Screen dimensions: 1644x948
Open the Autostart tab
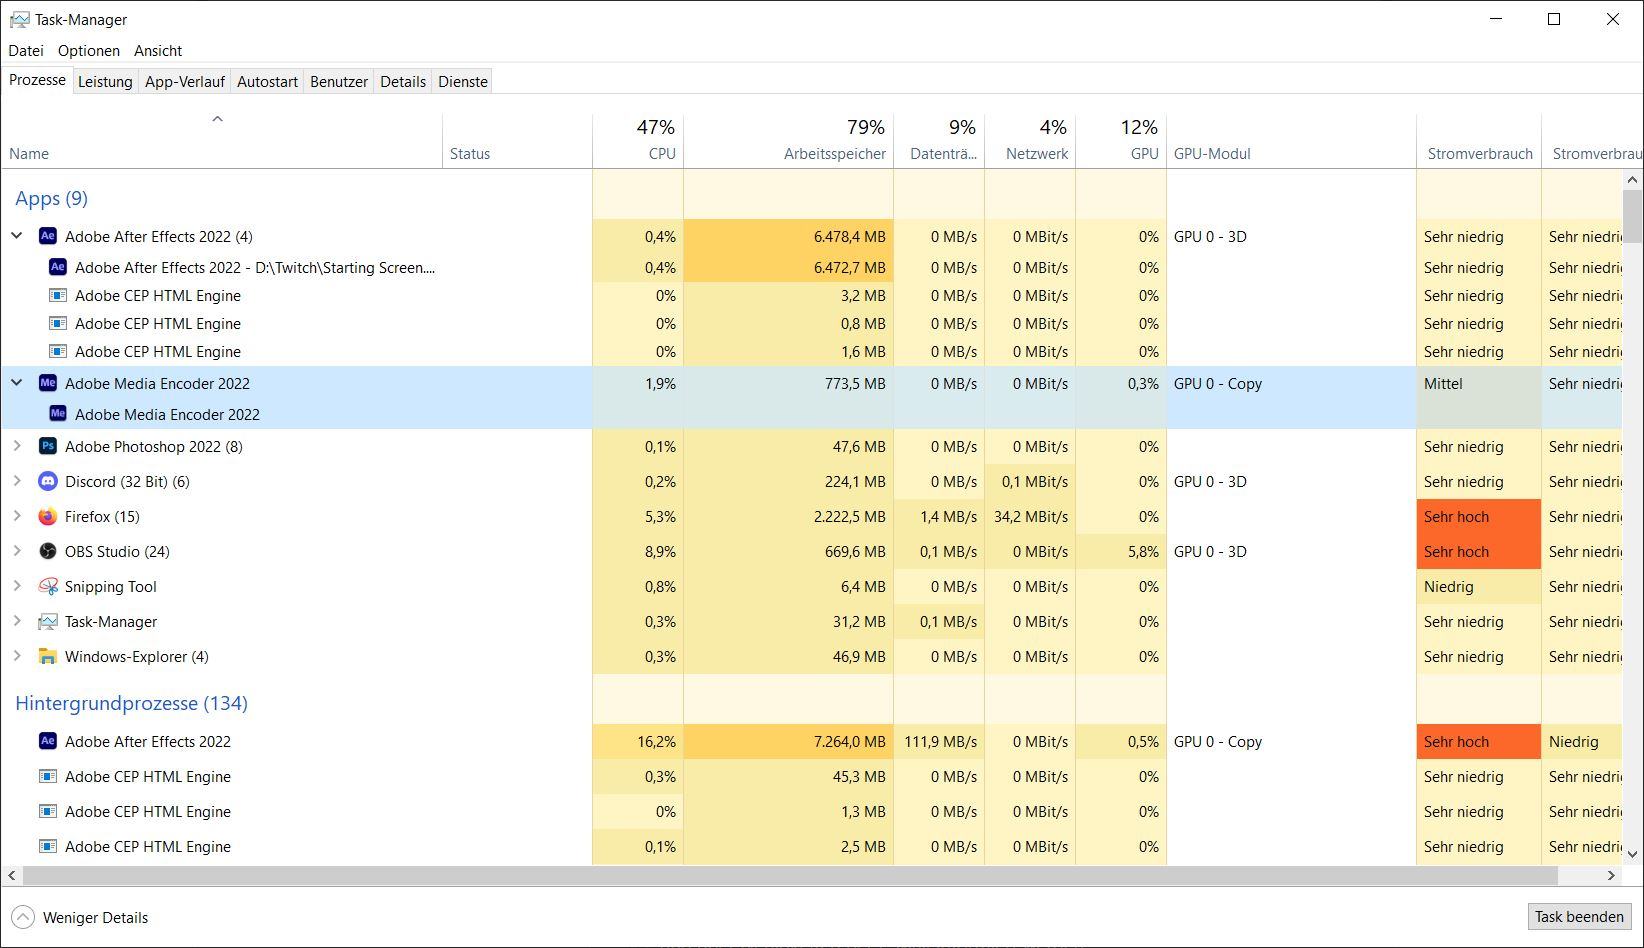[267, 82]
